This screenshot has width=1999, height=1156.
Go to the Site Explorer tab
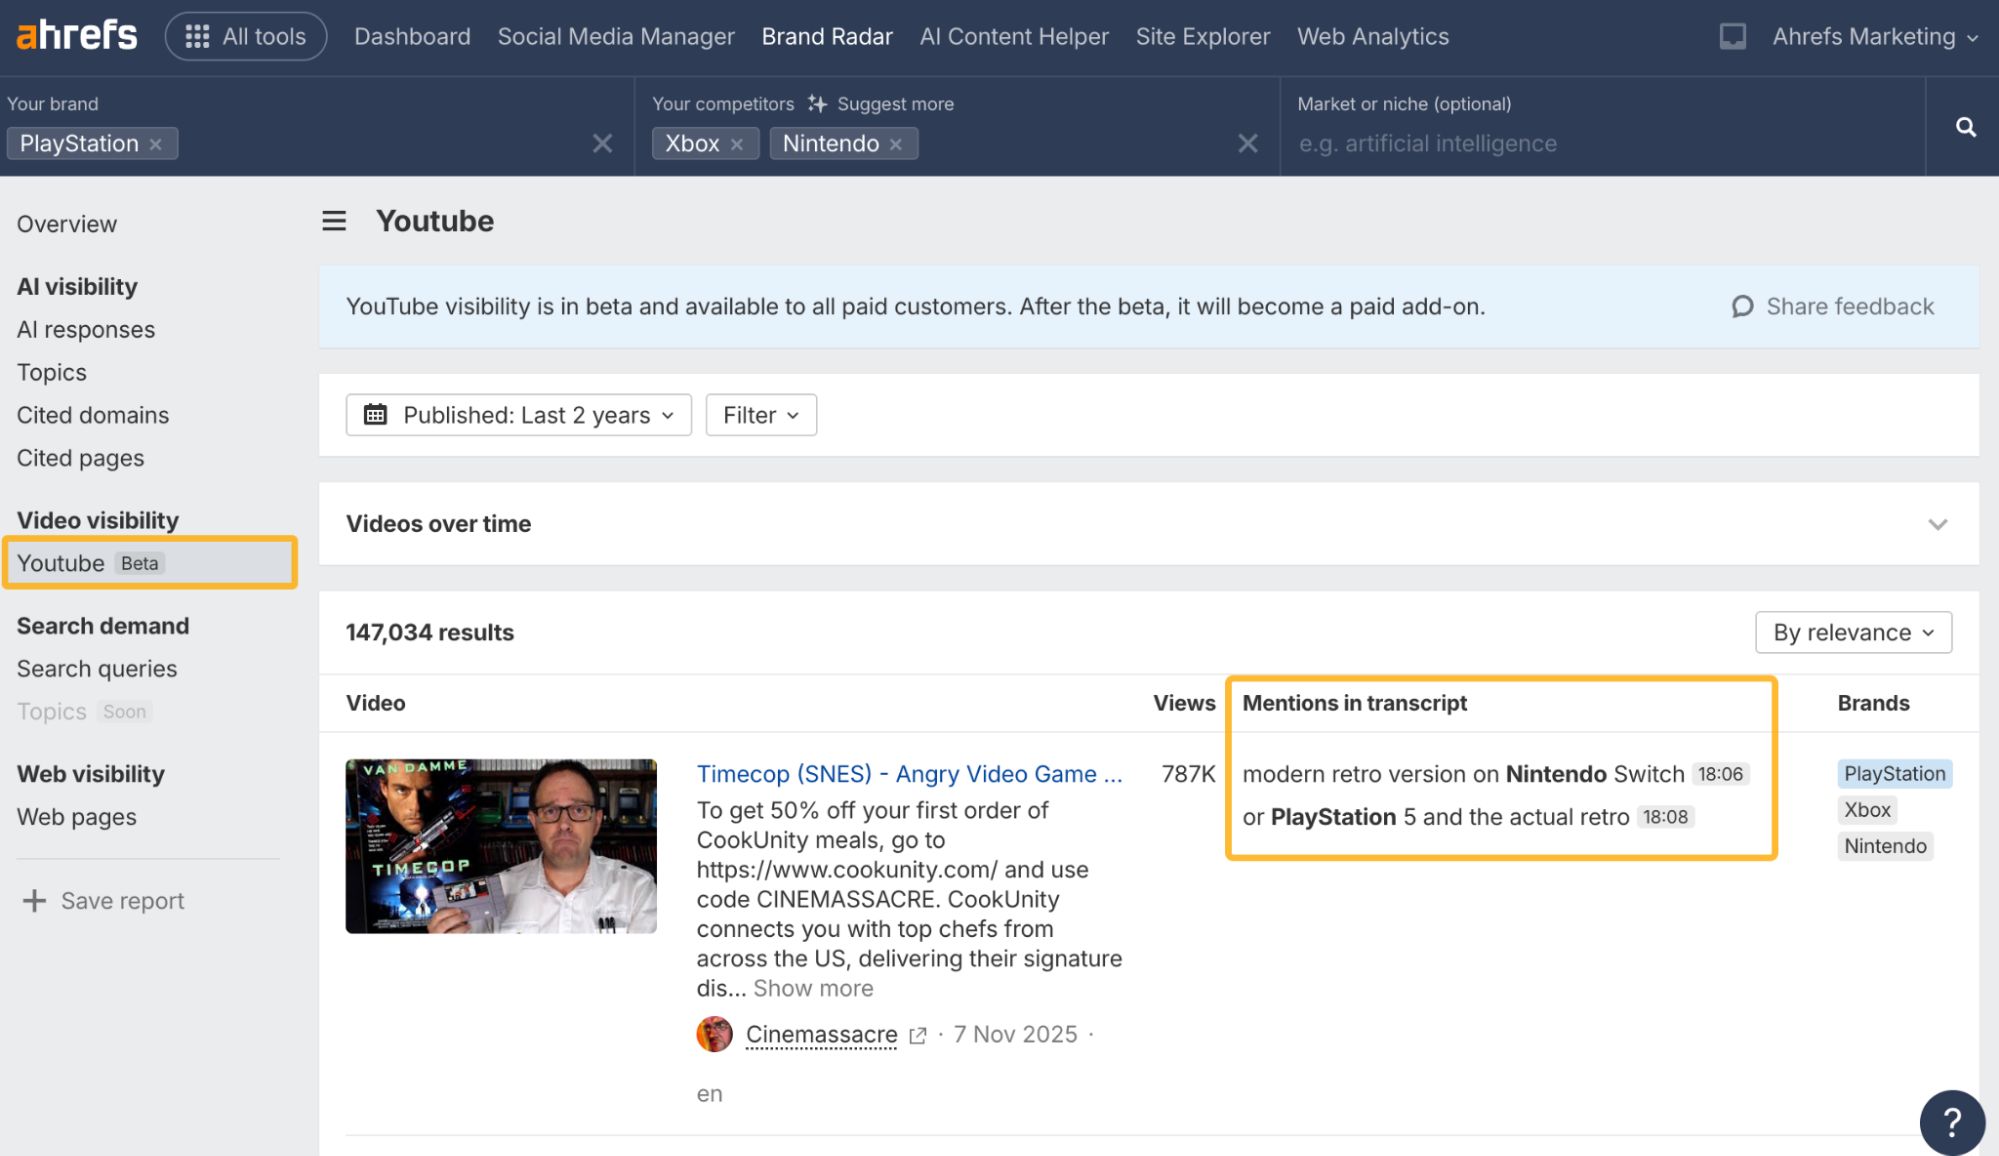point(1202,37)
